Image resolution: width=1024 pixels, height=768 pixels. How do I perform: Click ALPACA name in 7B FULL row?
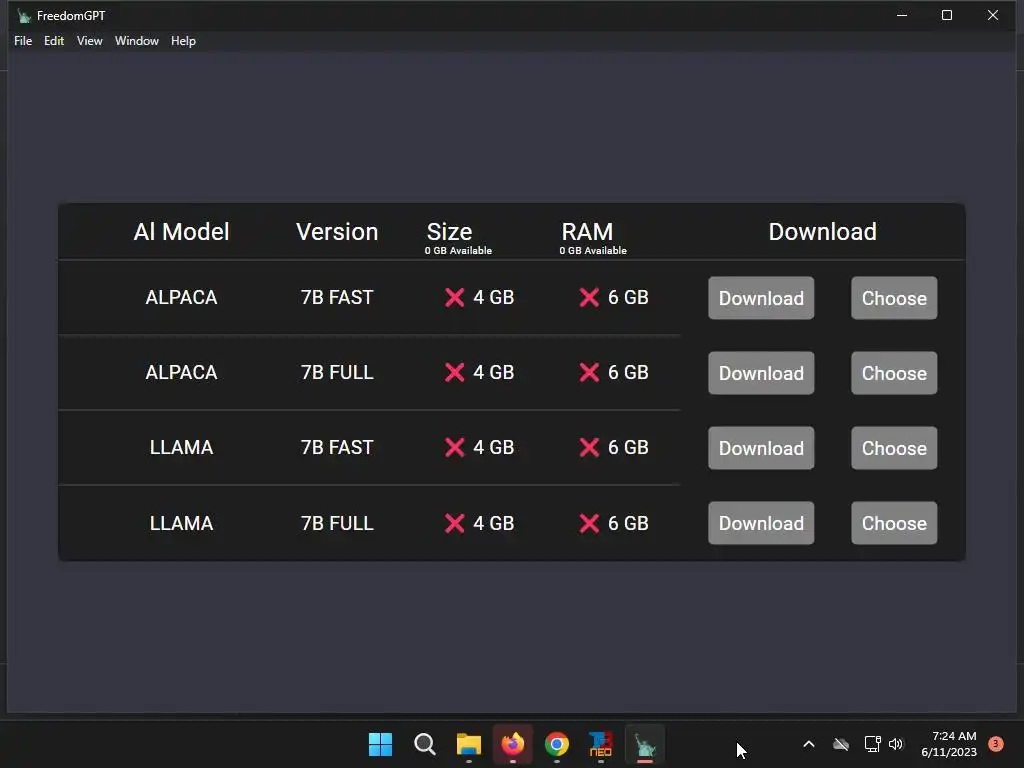(x=181, y=372)
